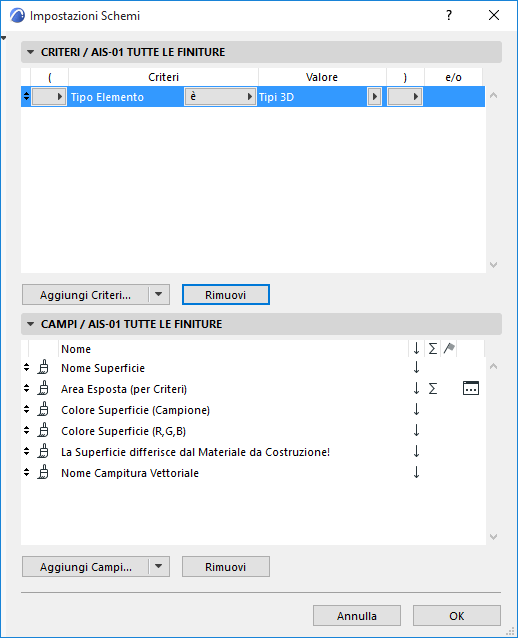Click the question mark help icon

[x=449, y=15]
